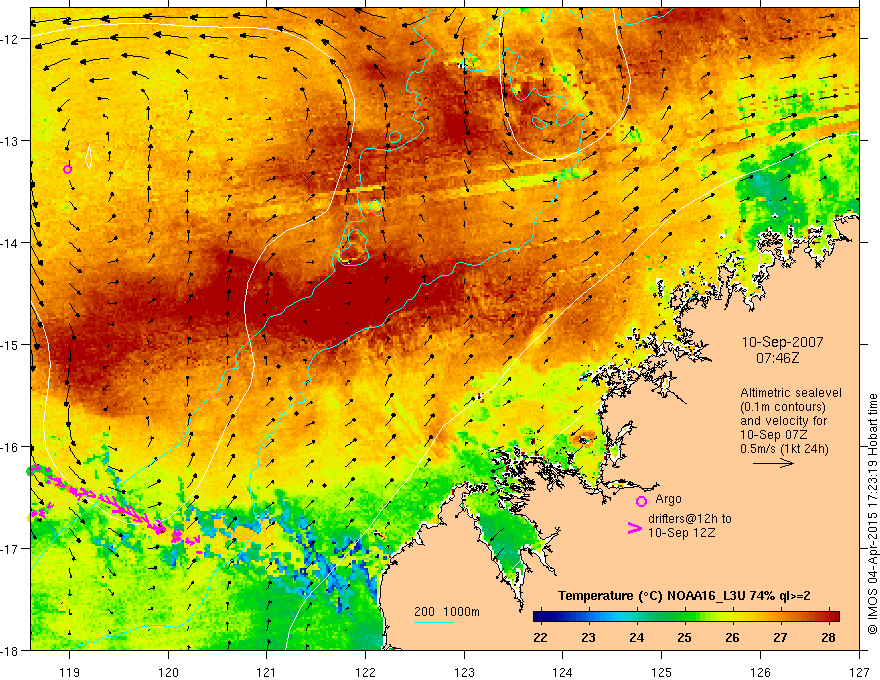
Task: Click the colorbar value 28
Action: coord(828,637)
